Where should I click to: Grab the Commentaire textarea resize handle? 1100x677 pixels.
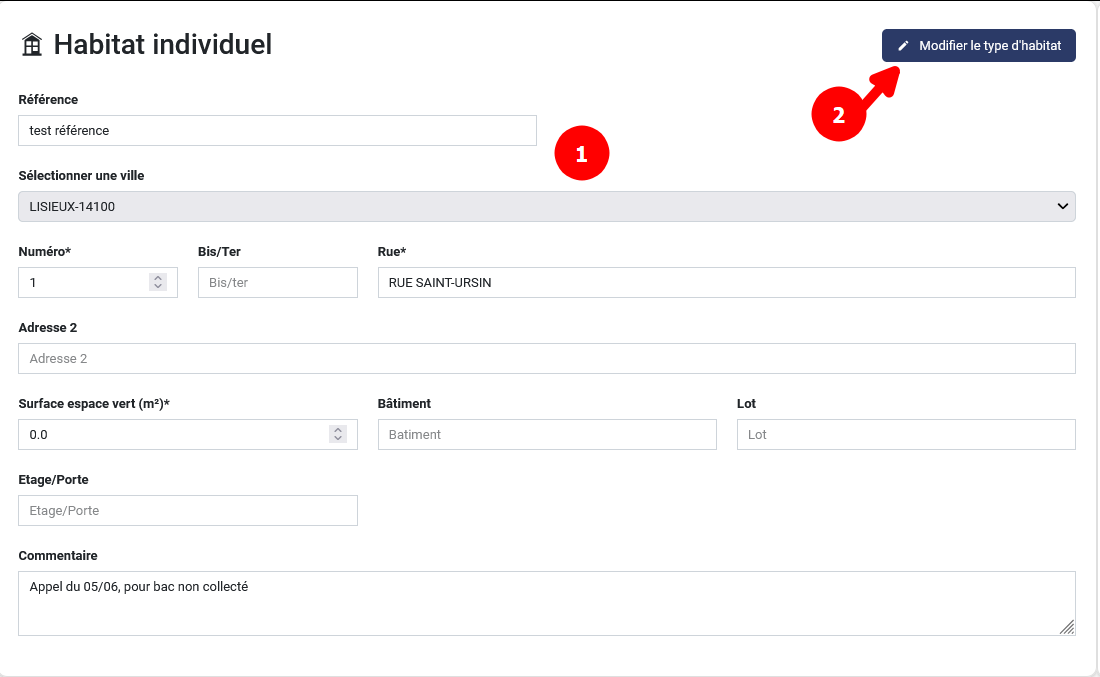coord(1067,627)
